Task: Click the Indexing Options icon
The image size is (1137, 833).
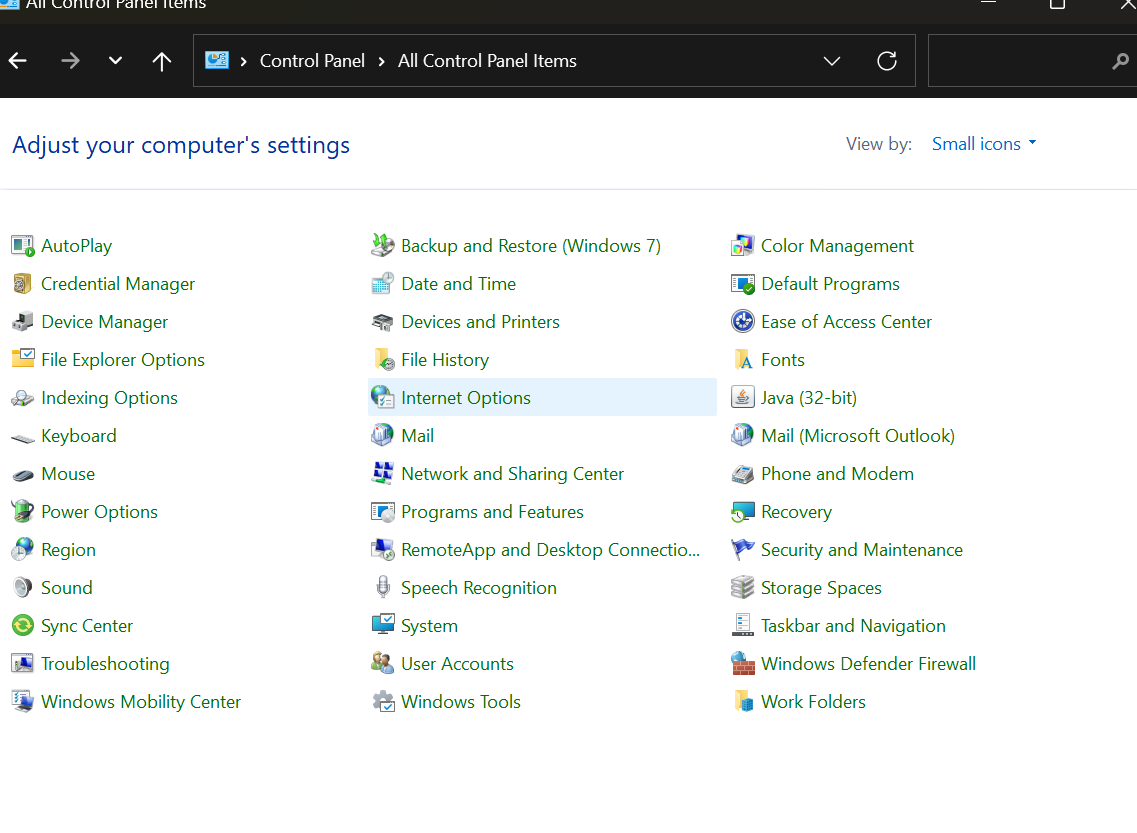Action: [22, 398]
